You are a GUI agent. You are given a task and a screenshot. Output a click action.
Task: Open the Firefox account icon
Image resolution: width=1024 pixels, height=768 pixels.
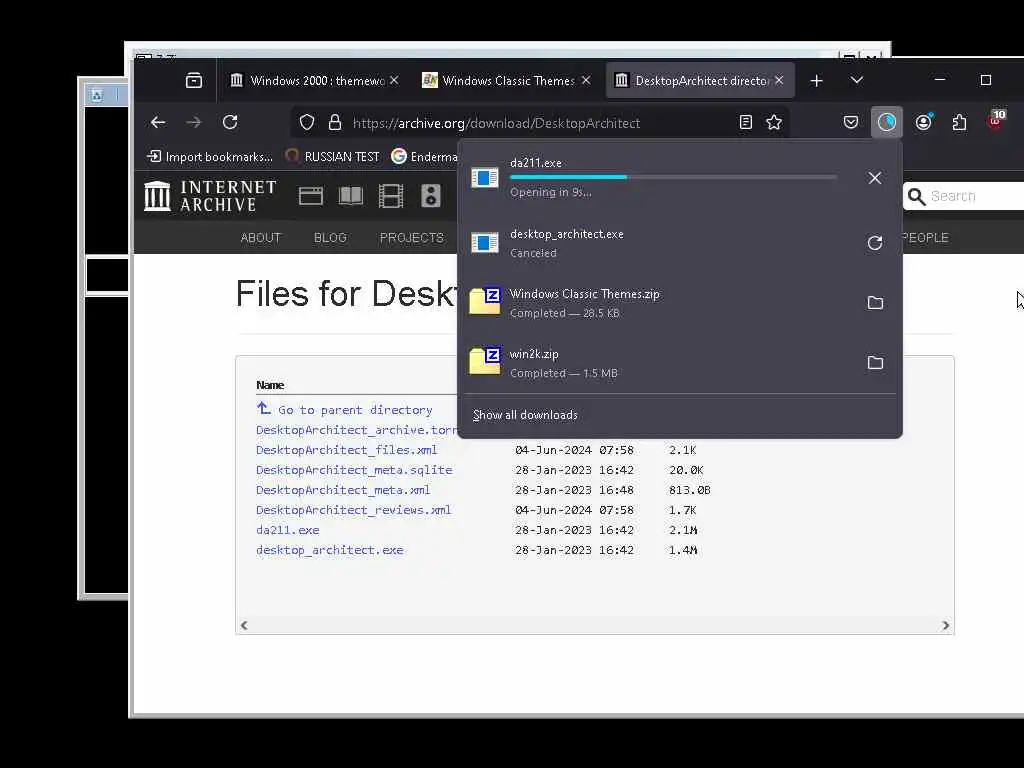pyautogui.click(x=923, y=122)
